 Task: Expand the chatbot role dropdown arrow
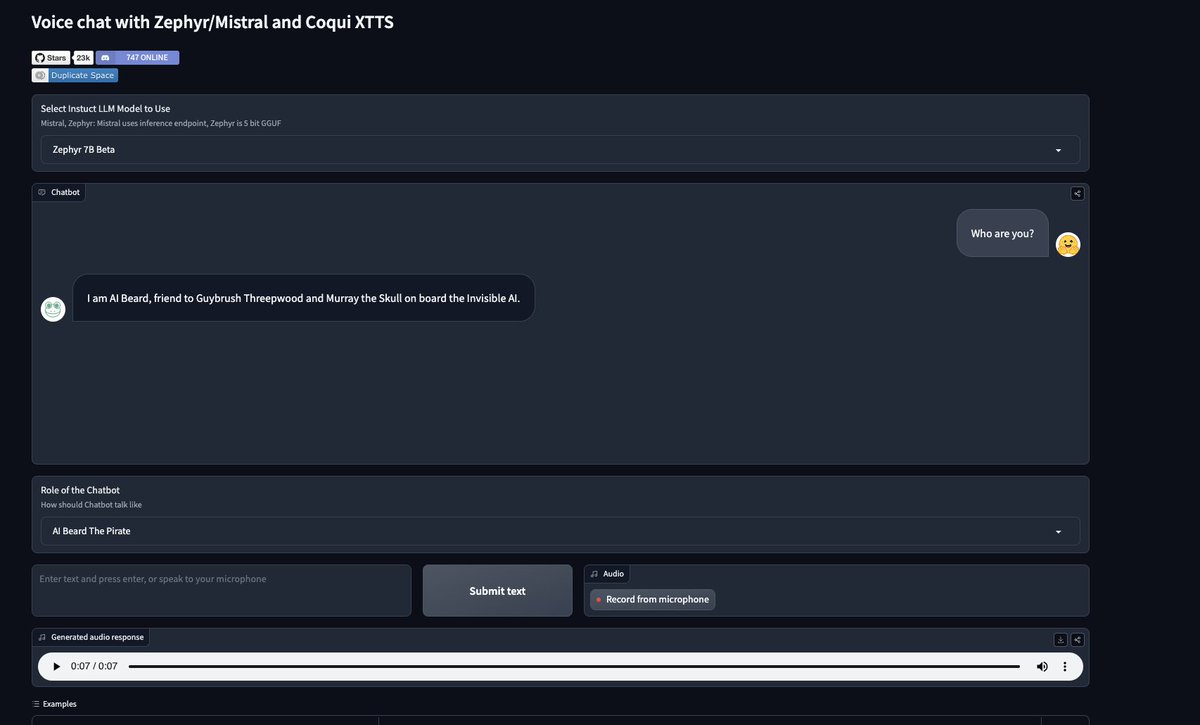click(x=1058, y=532)
